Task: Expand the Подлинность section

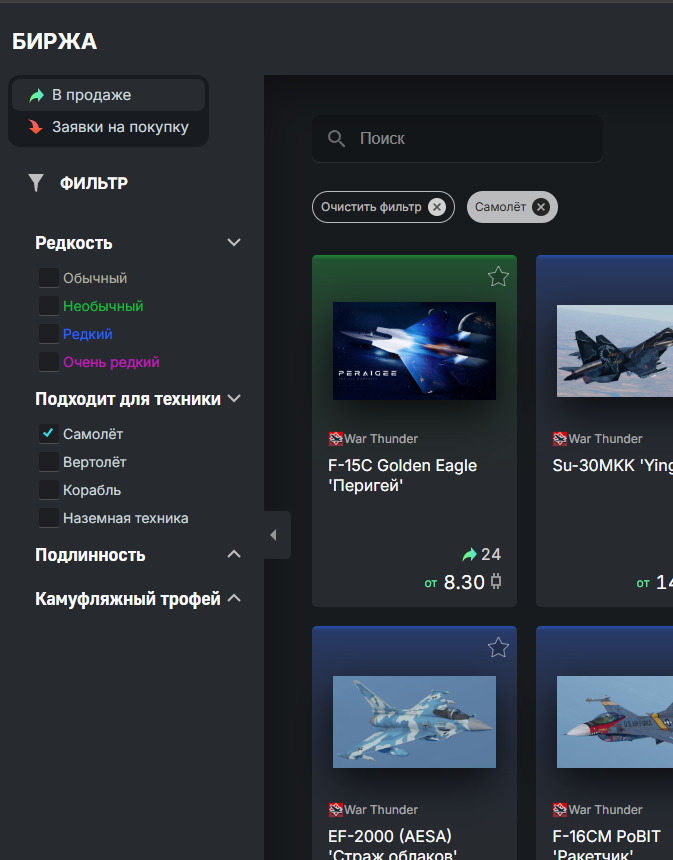Action: pyautogui.click(x=234, y=554)
